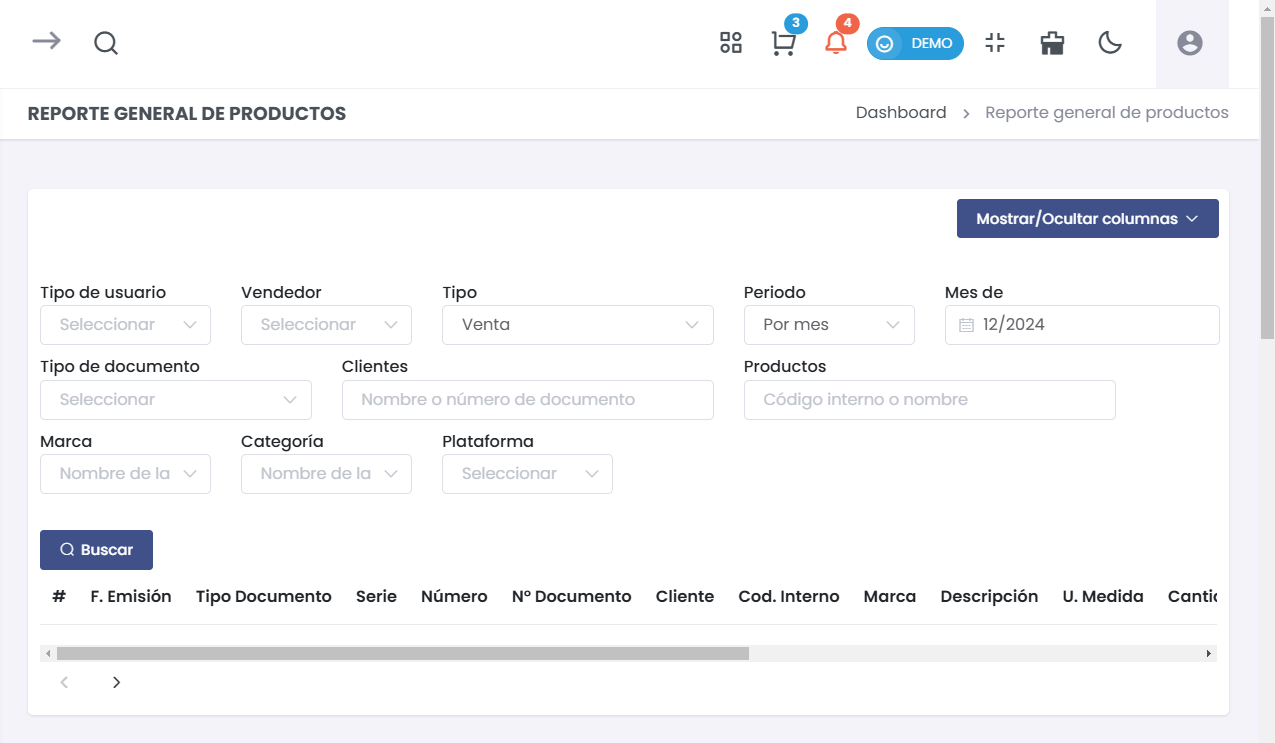
Task: Click the N° Documento column header
Action: 572,596
